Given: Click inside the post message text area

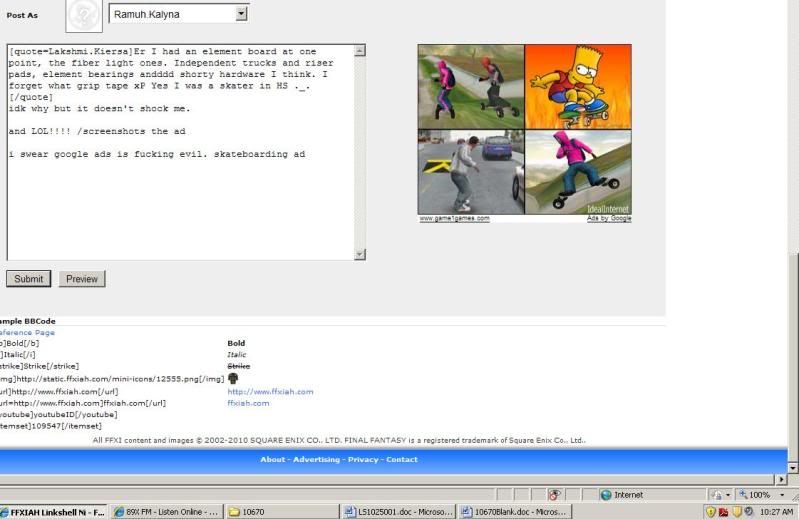Looking at the screenshot, I should pos(180,200).
